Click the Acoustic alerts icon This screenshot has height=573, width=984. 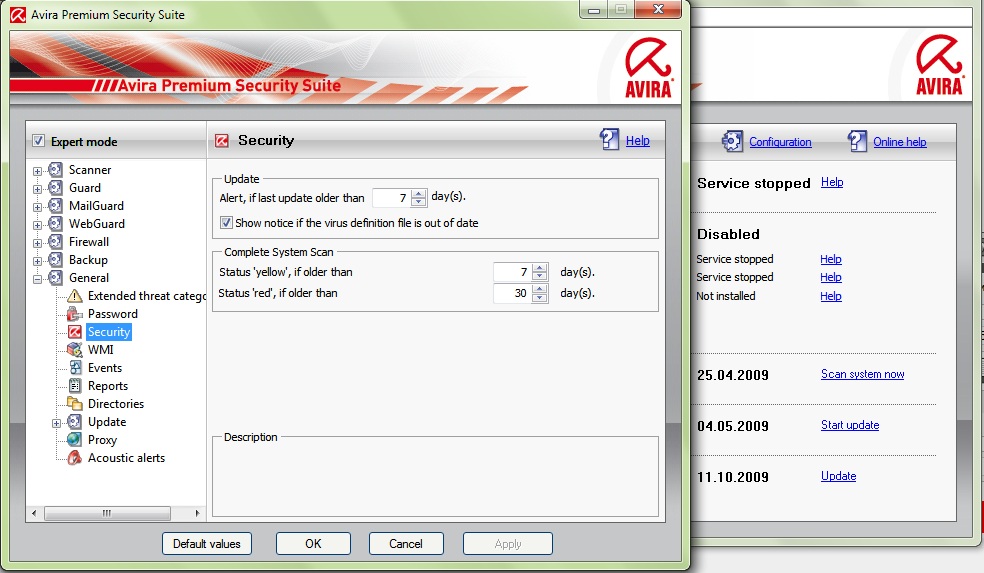point(75,458)
